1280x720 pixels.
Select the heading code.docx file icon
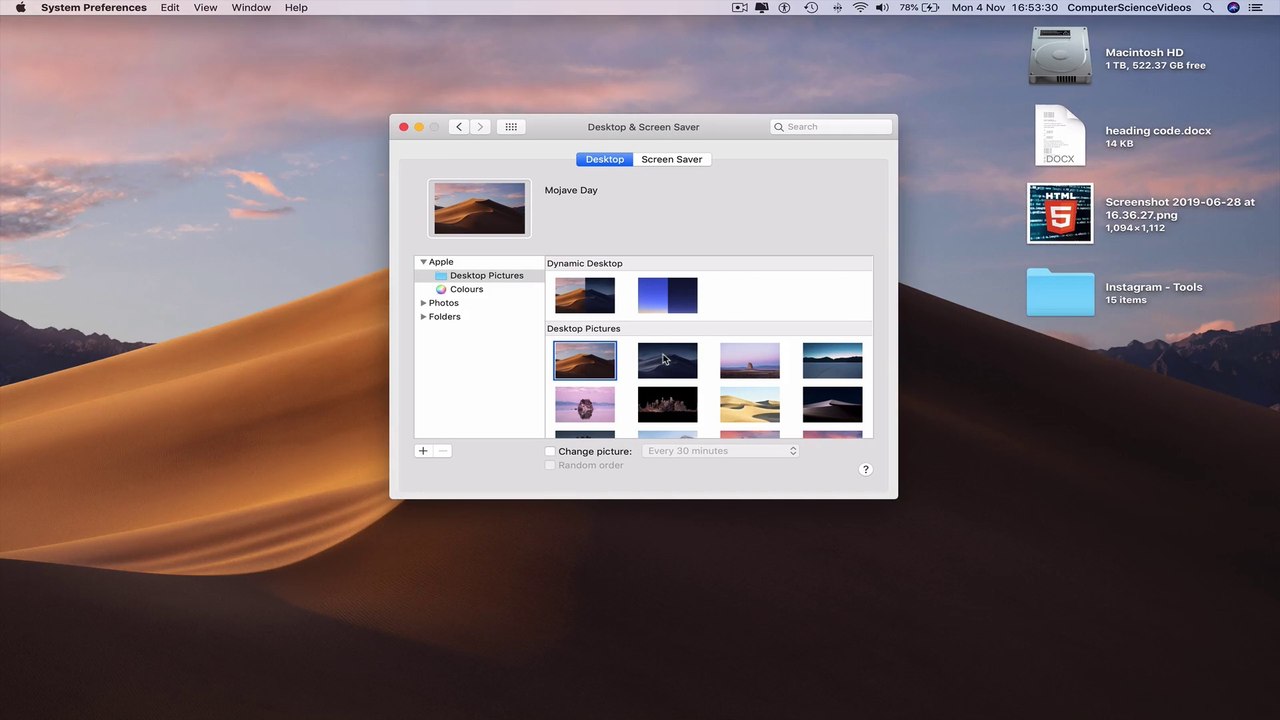pos(1060,135)
